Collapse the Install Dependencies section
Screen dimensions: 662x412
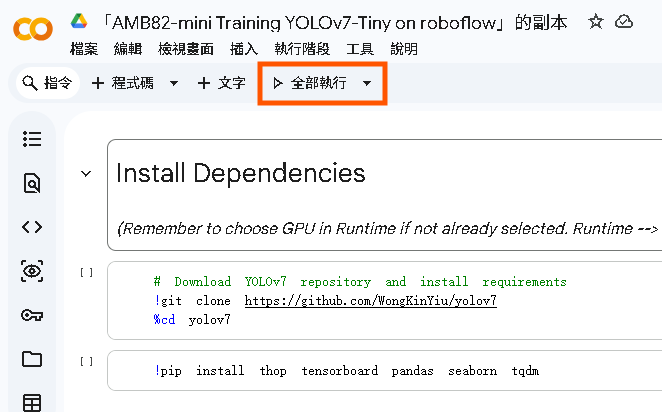86,173
